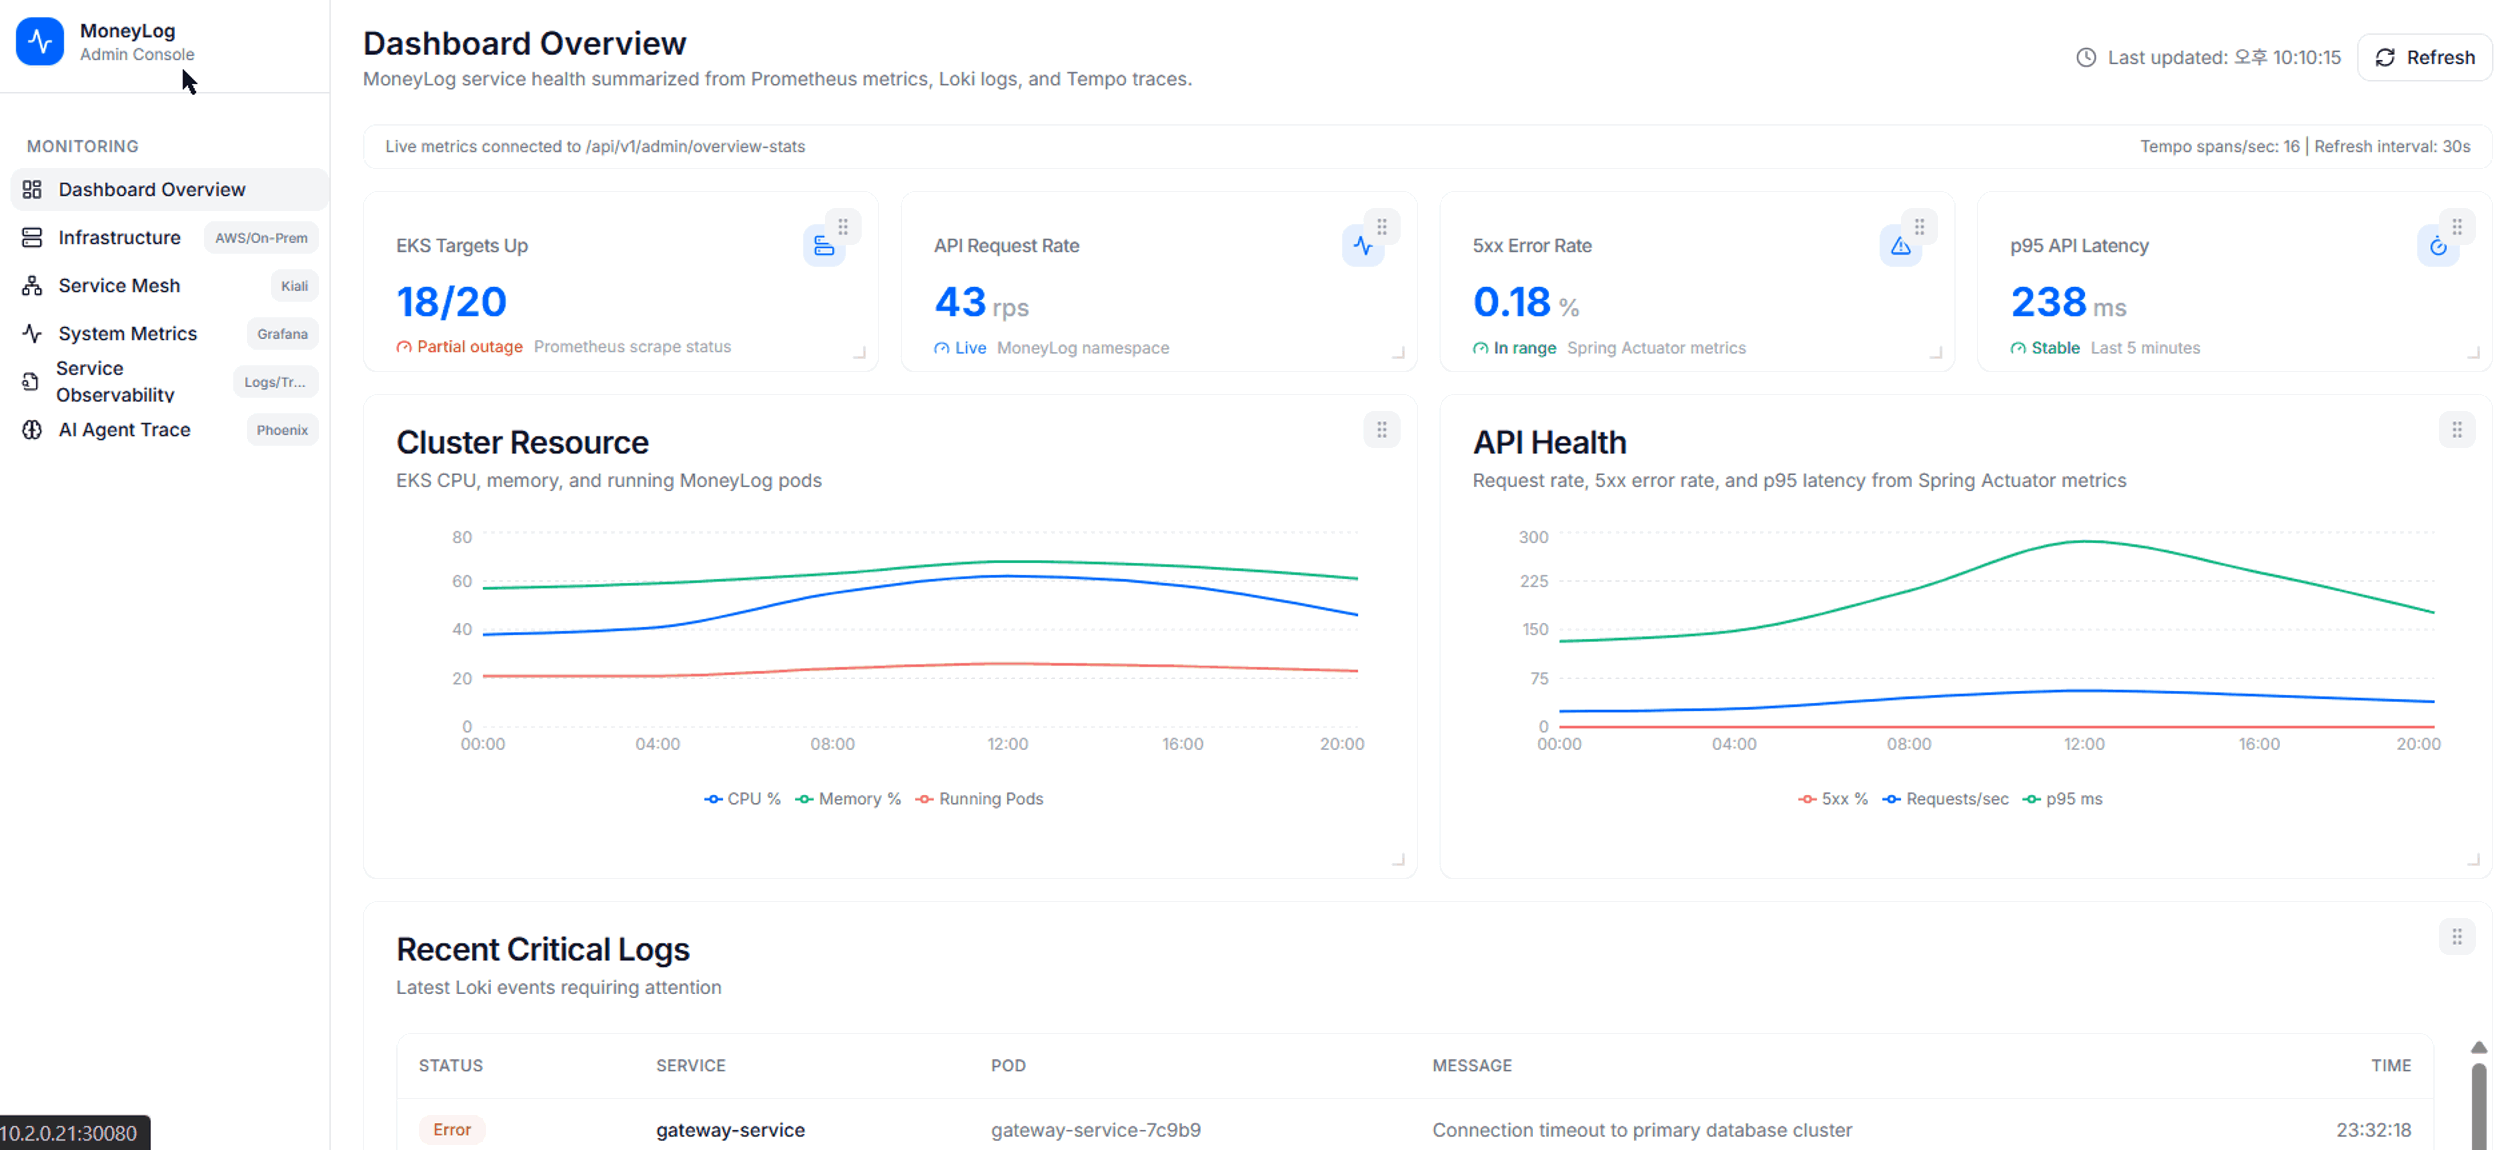Click the In range status gauge icon
This screenshot has height=1150, width=2520.
click(1480, 348)
